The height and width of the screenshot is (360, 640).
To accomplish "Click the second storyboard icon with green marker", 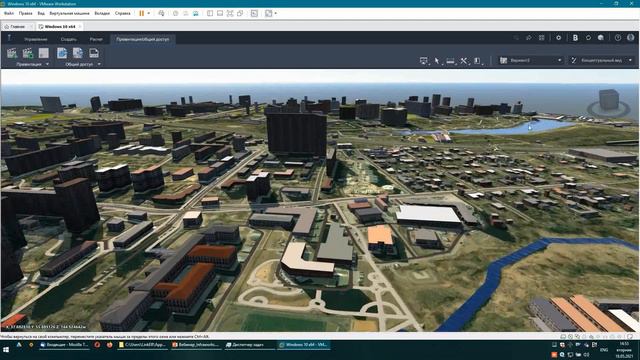I will point(28,53).
